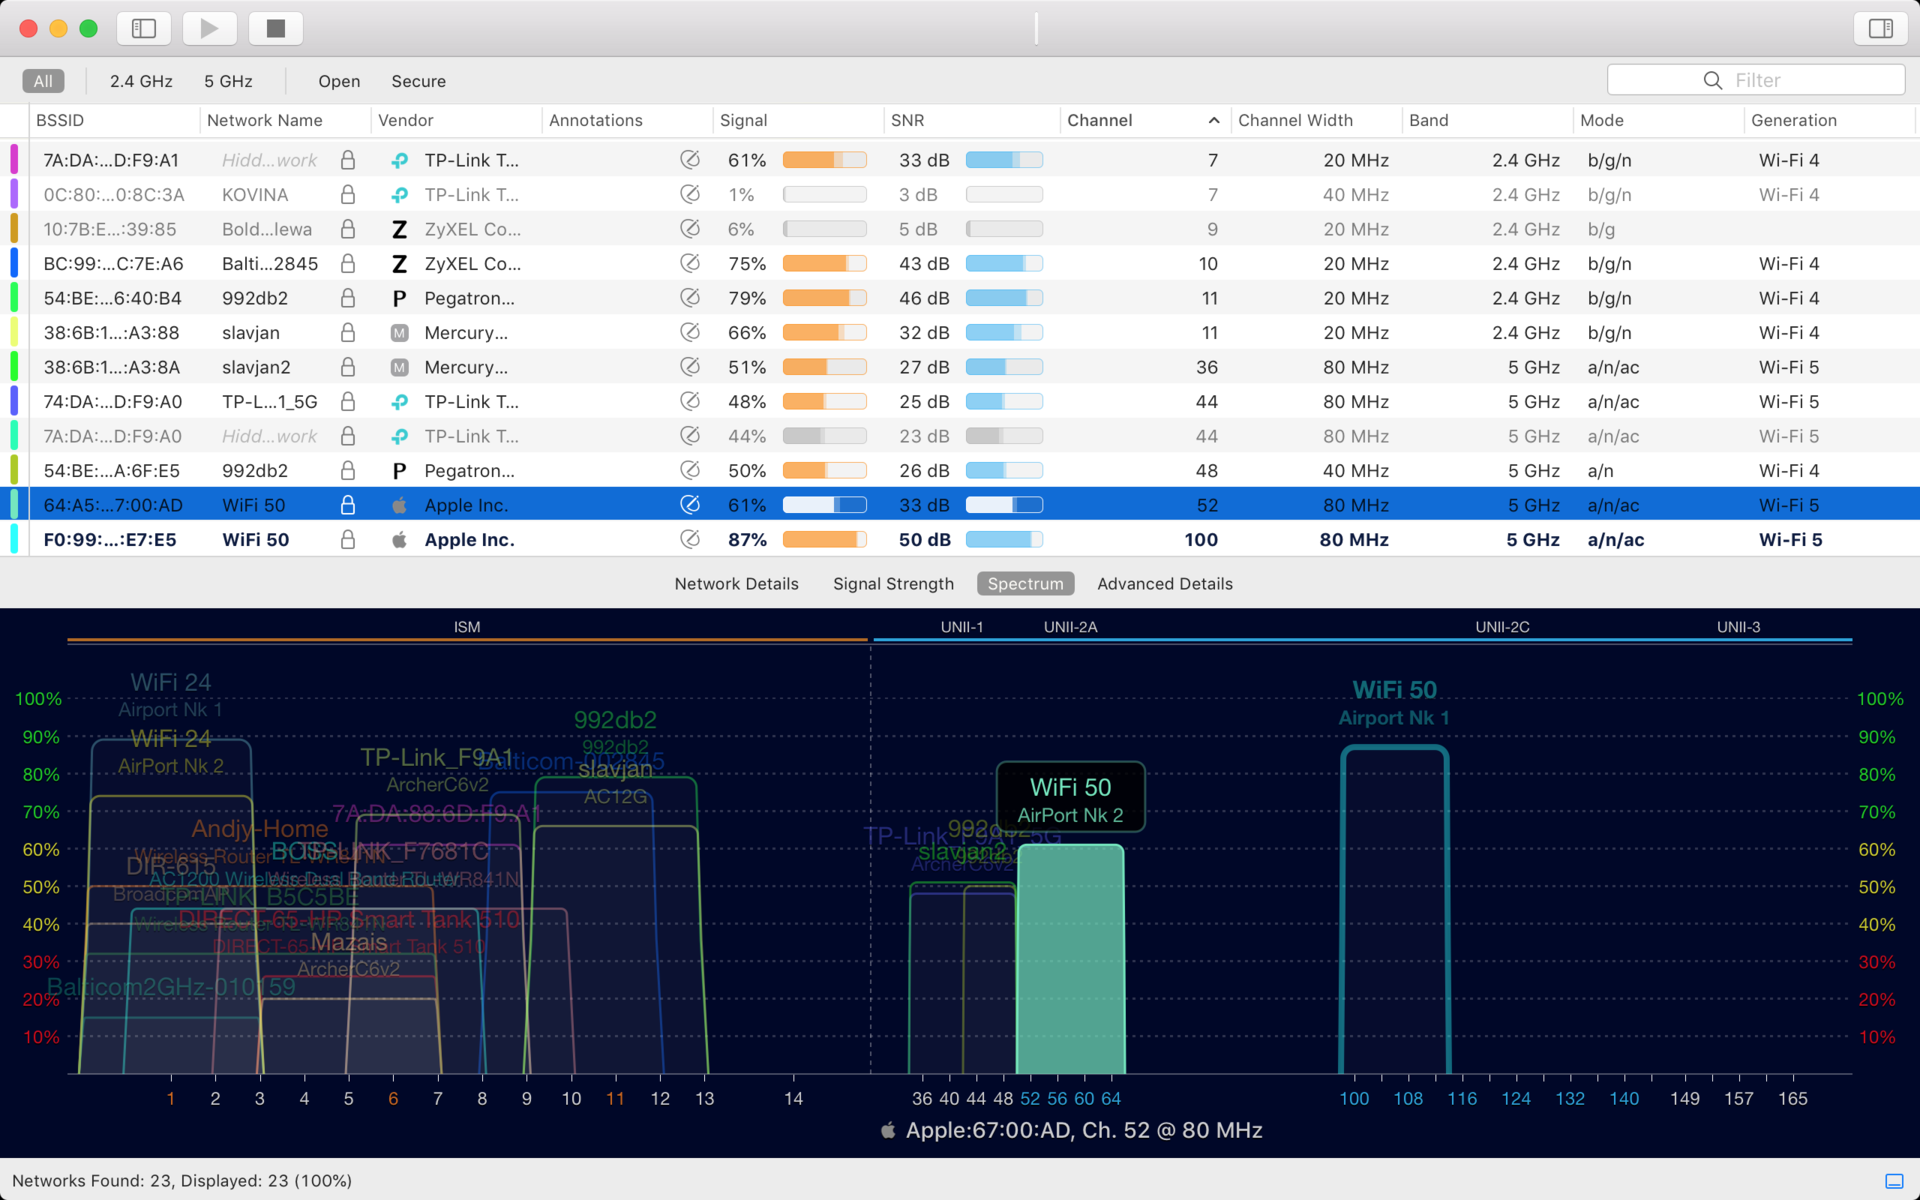1920x1200 pixels.
Task: Toggle the right inspector panel icon
Action: pyautogui.click(x=1880, y=28)
